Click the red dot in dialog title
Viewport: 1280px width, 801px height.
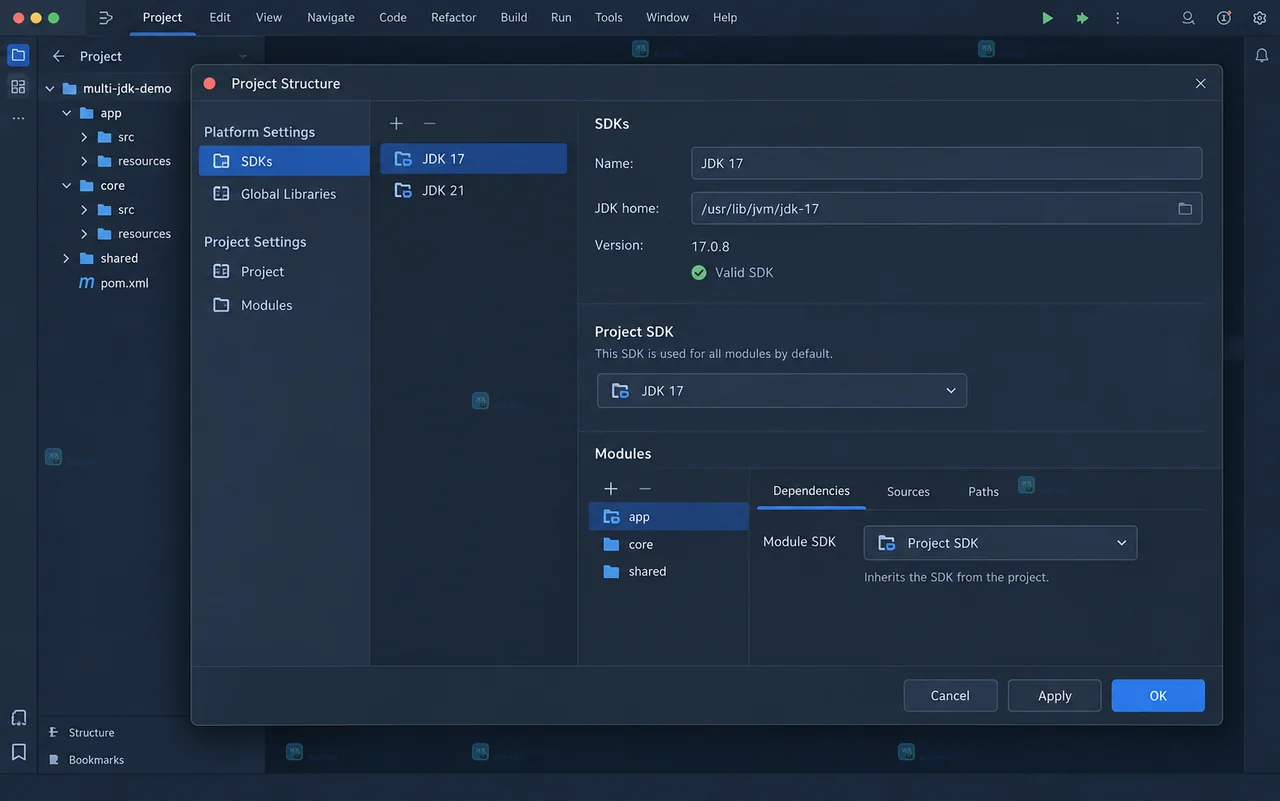point(210,83)
